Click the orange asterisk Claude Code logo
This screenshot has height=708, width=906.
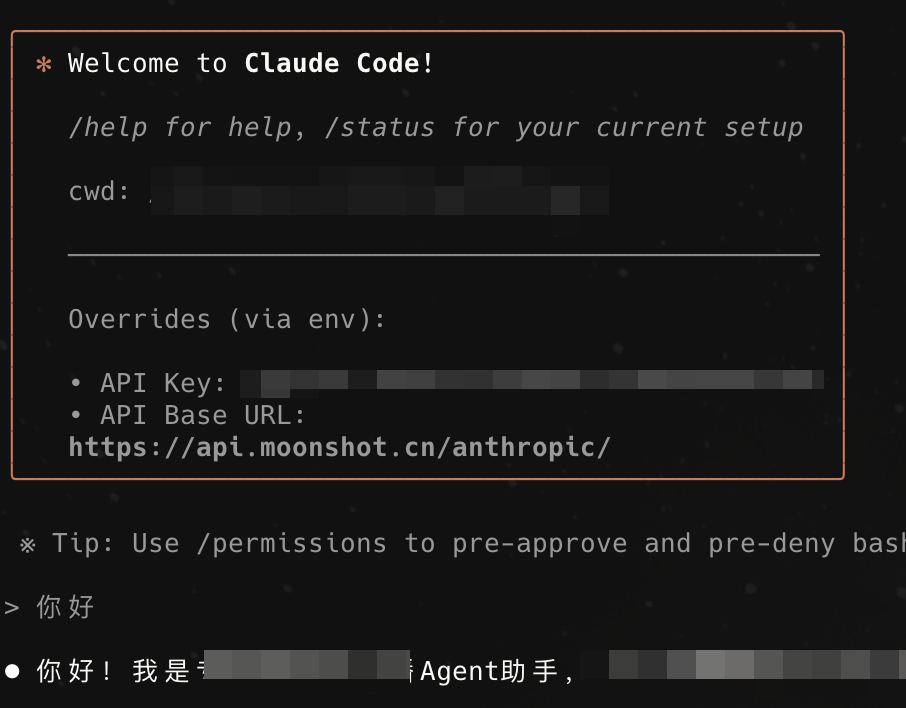coord(43,65)
